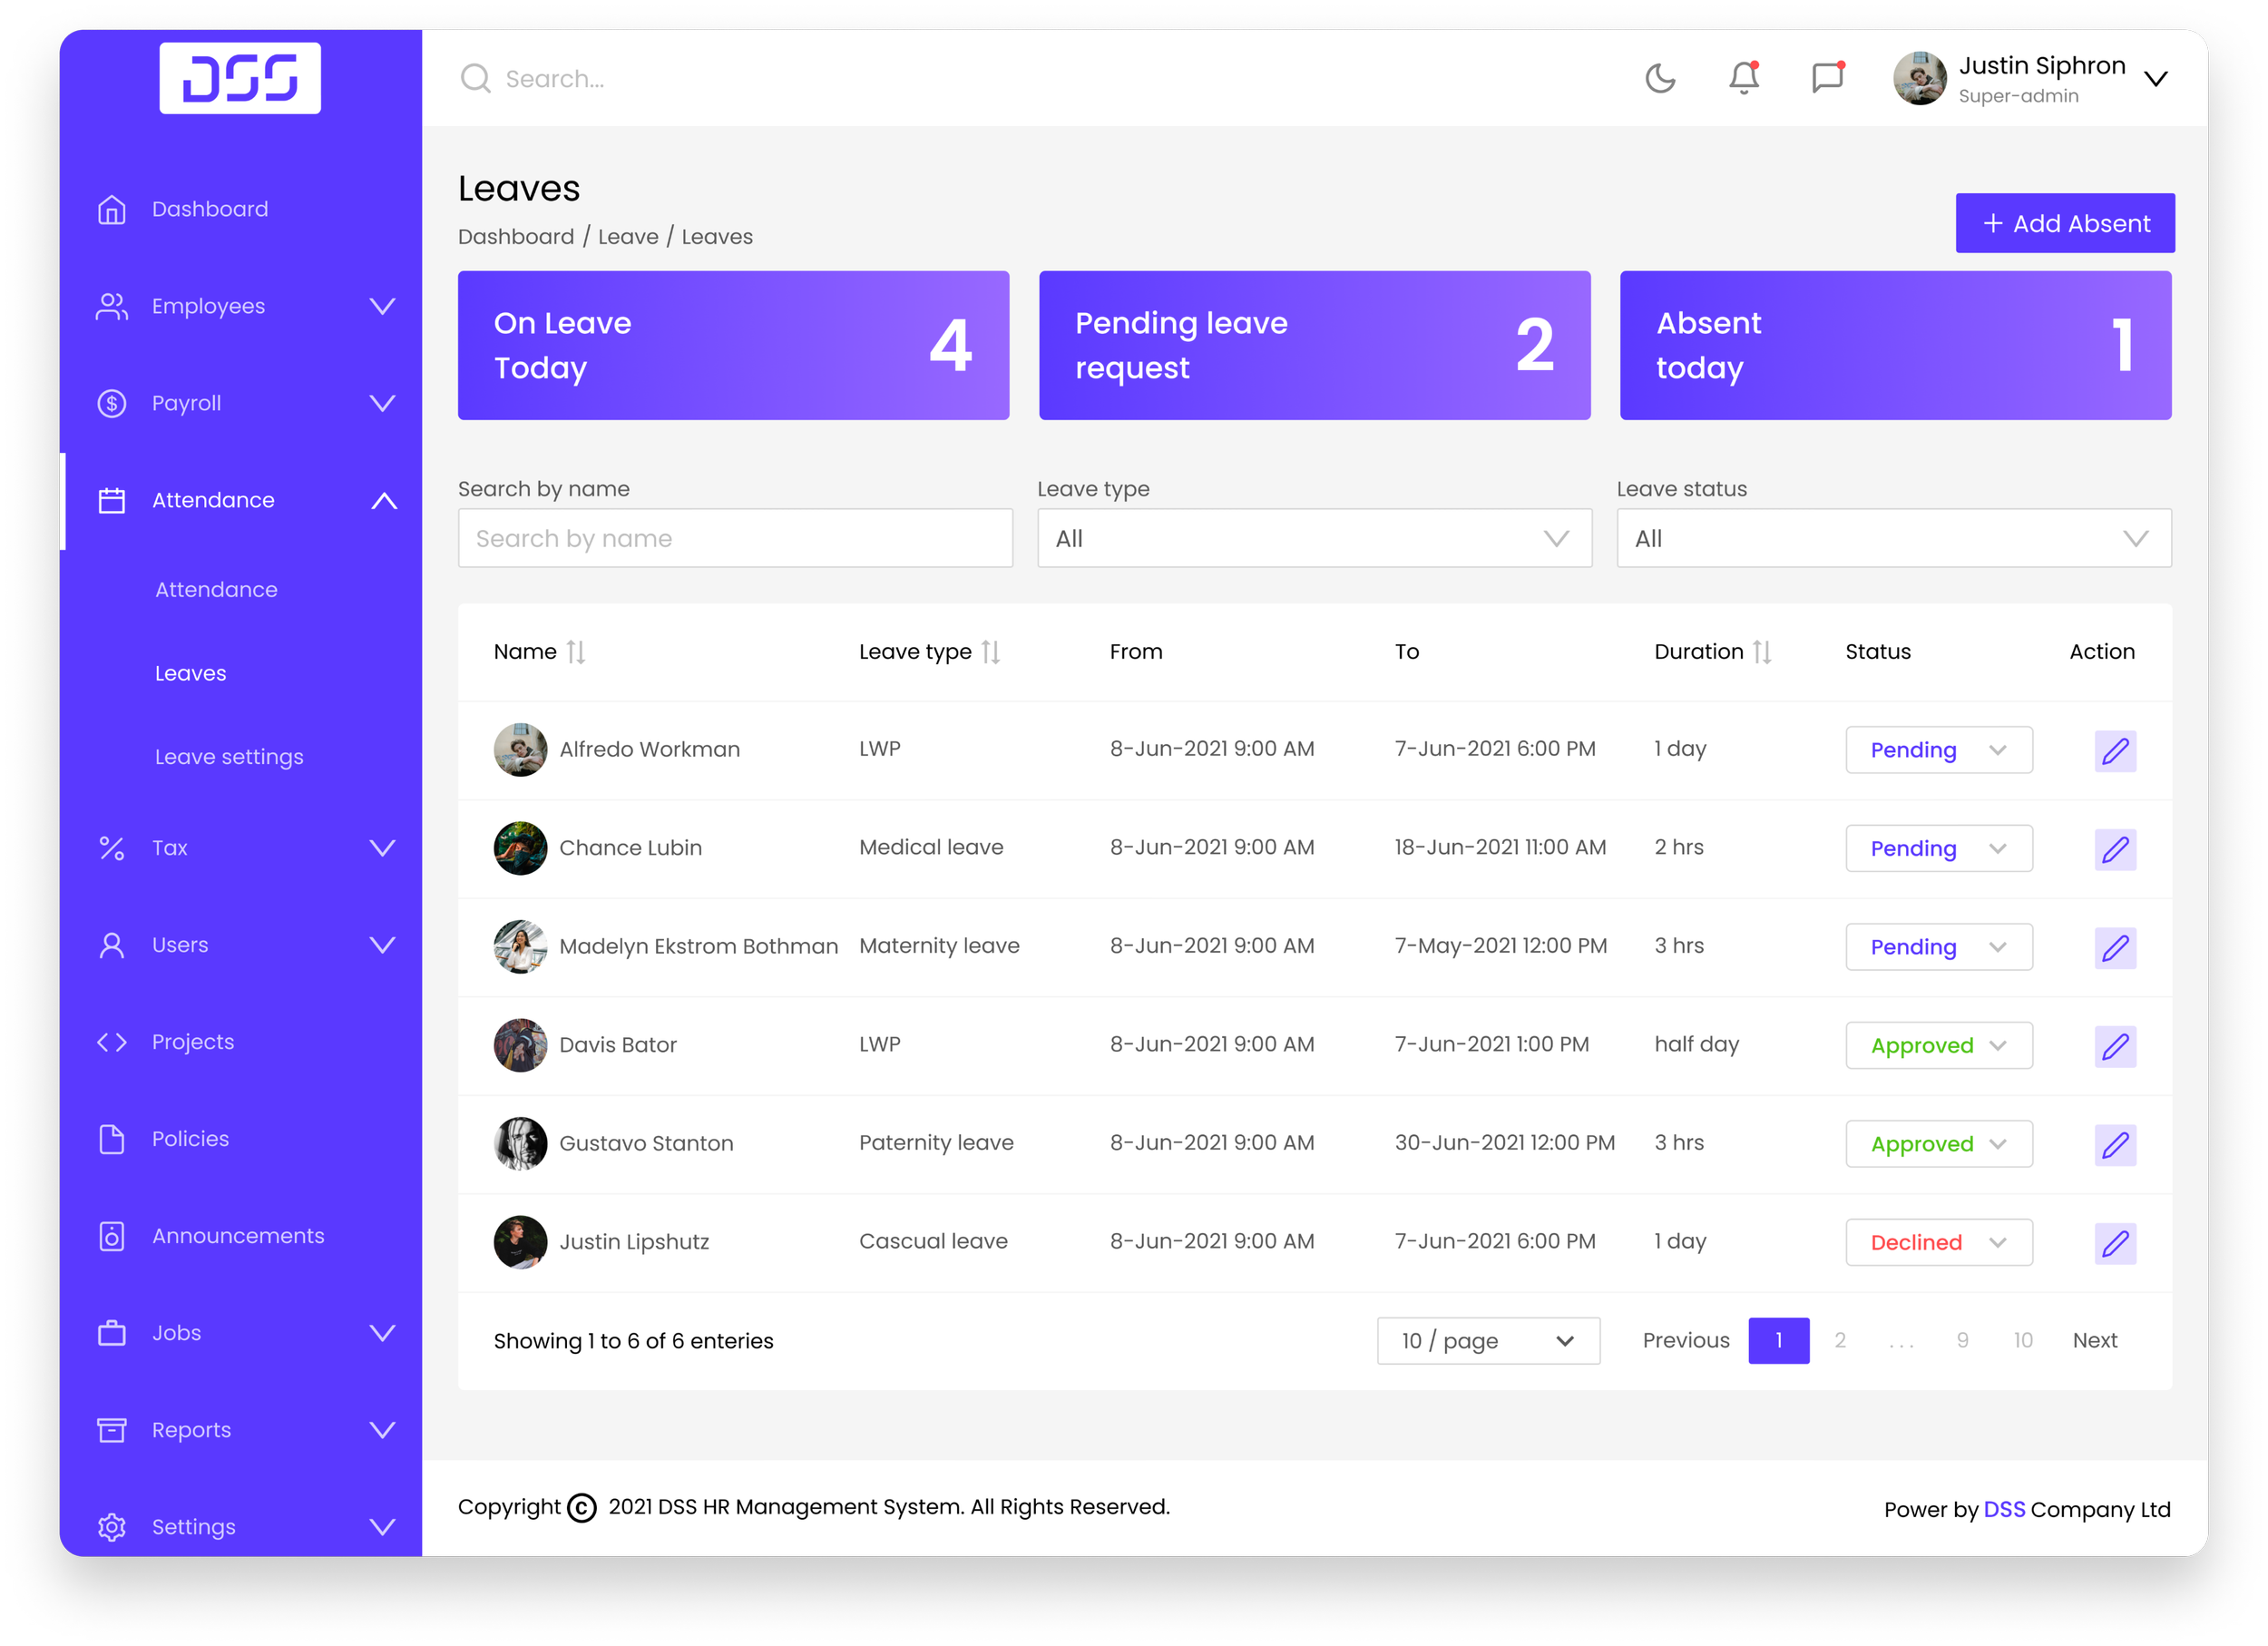Open the Leave settings submenu item
The height and width of the screenshot is (1646, 2268).
click(229, 757)
